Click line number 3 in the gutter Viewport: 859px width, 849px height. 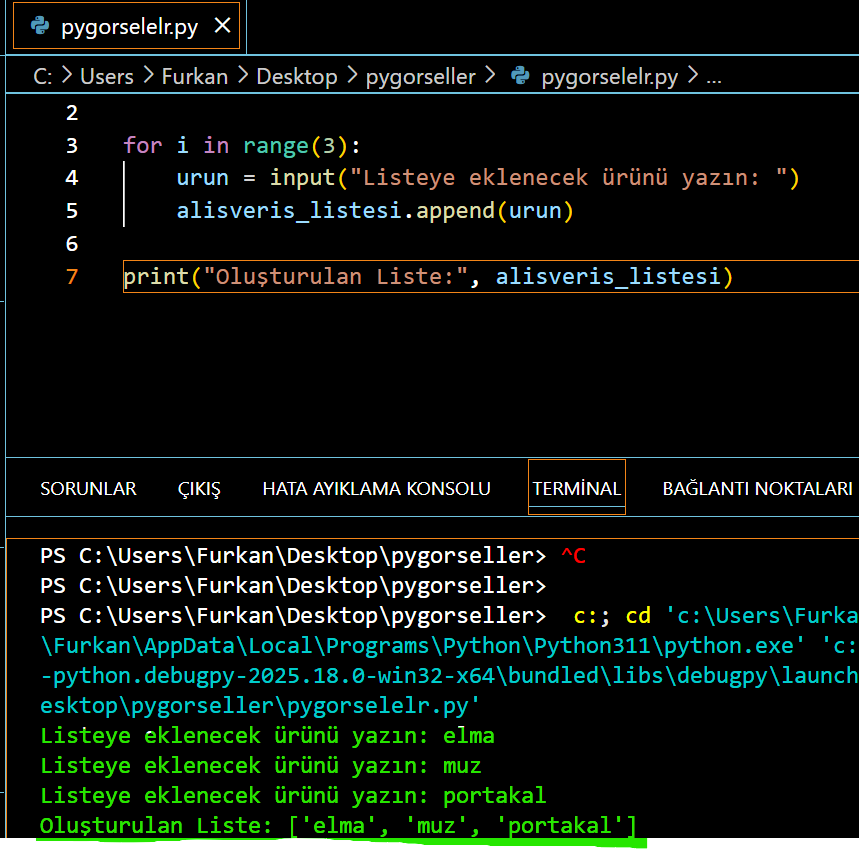pos(71,146)
